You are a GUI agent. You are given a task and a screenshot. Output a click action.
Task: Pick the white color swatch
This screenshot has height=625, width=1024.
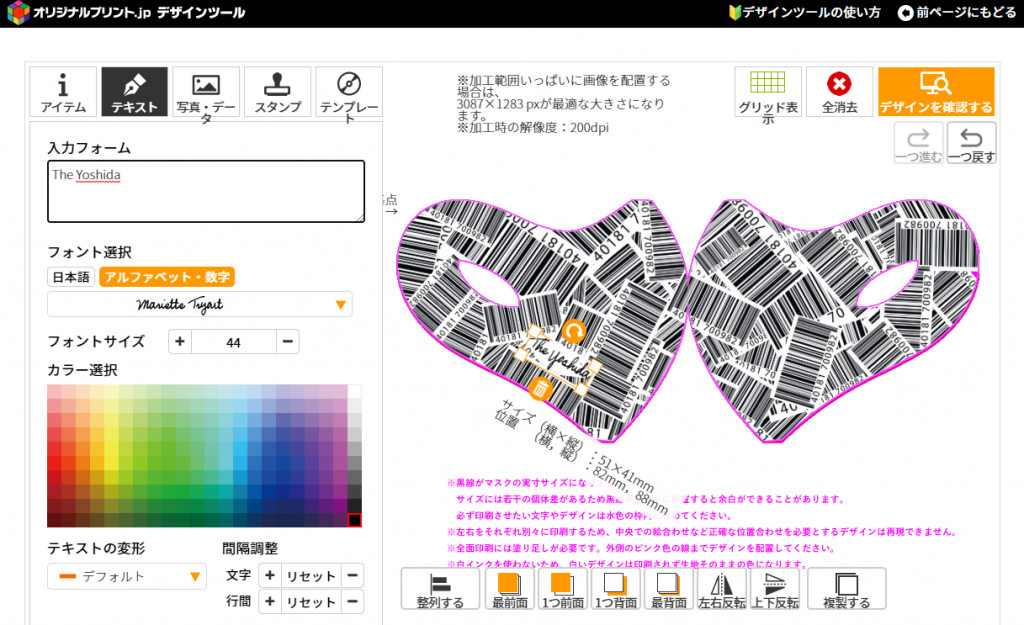(354, 392)
